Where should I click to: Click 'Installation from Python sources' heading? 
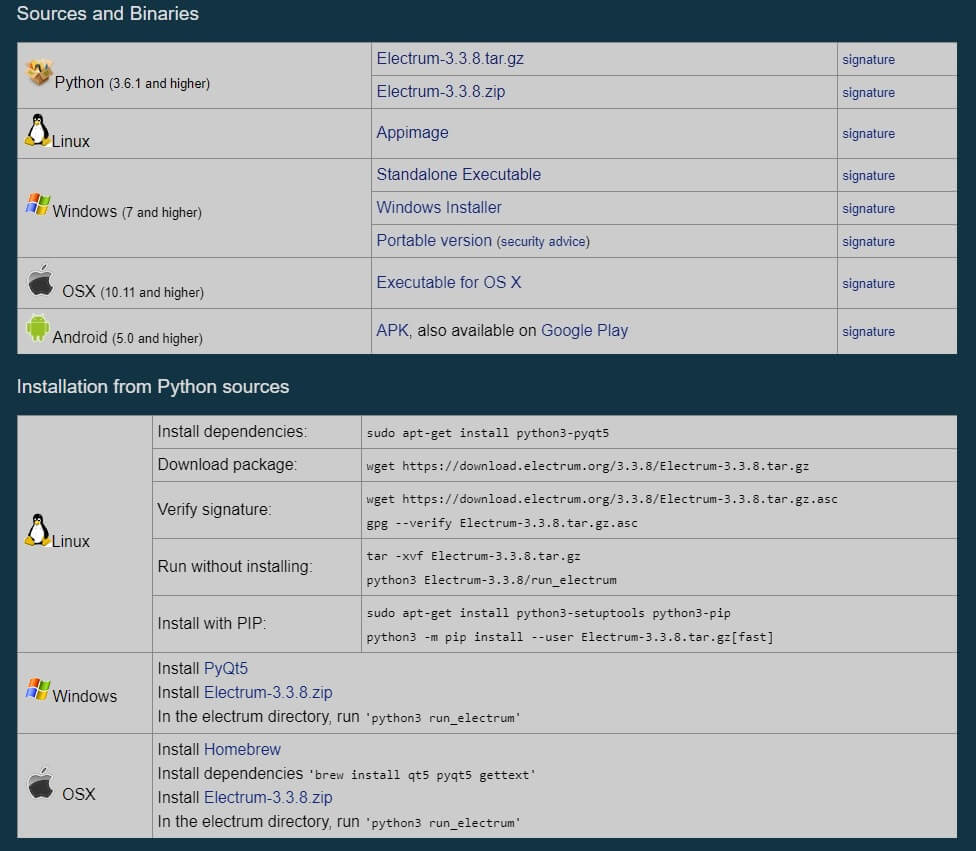click(x=153, y=387)
